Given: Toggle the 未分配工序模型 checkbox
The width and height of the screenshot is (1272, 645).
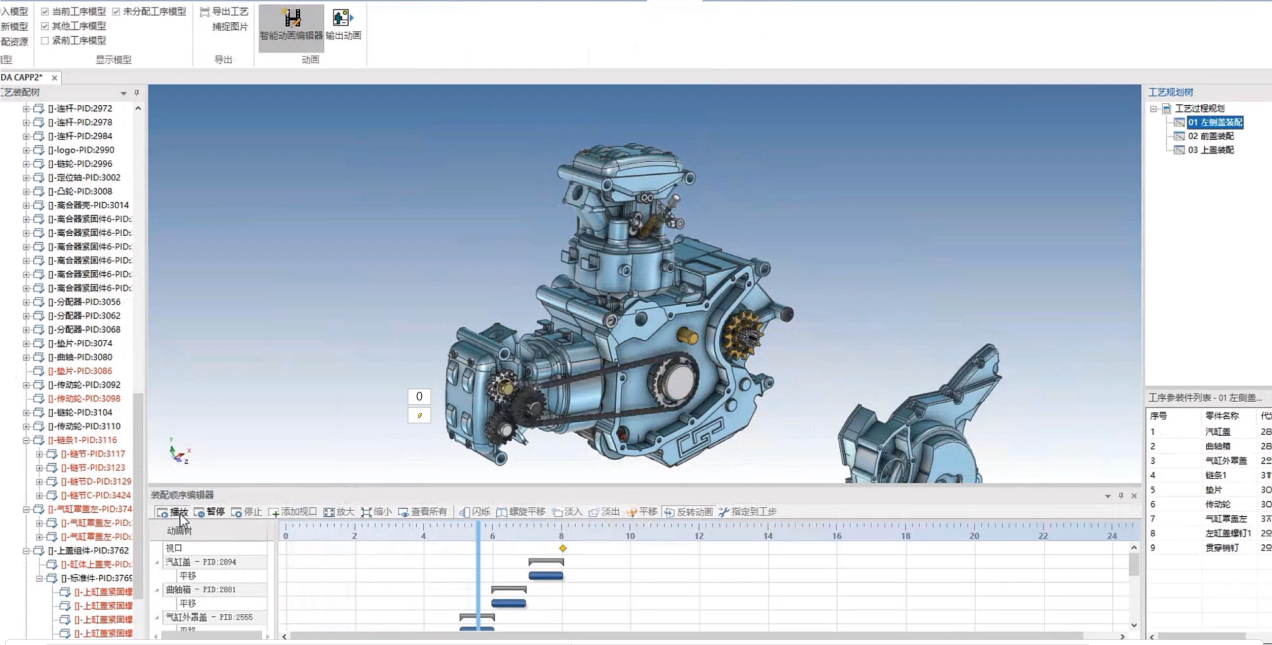Looking at the screenshot, I should 116,12.
